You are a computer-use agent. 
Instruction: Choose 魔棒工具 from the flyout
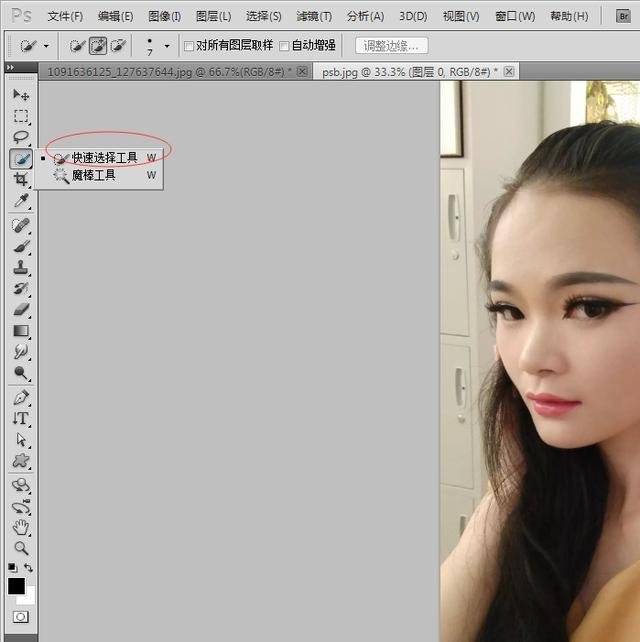point(99,175)
